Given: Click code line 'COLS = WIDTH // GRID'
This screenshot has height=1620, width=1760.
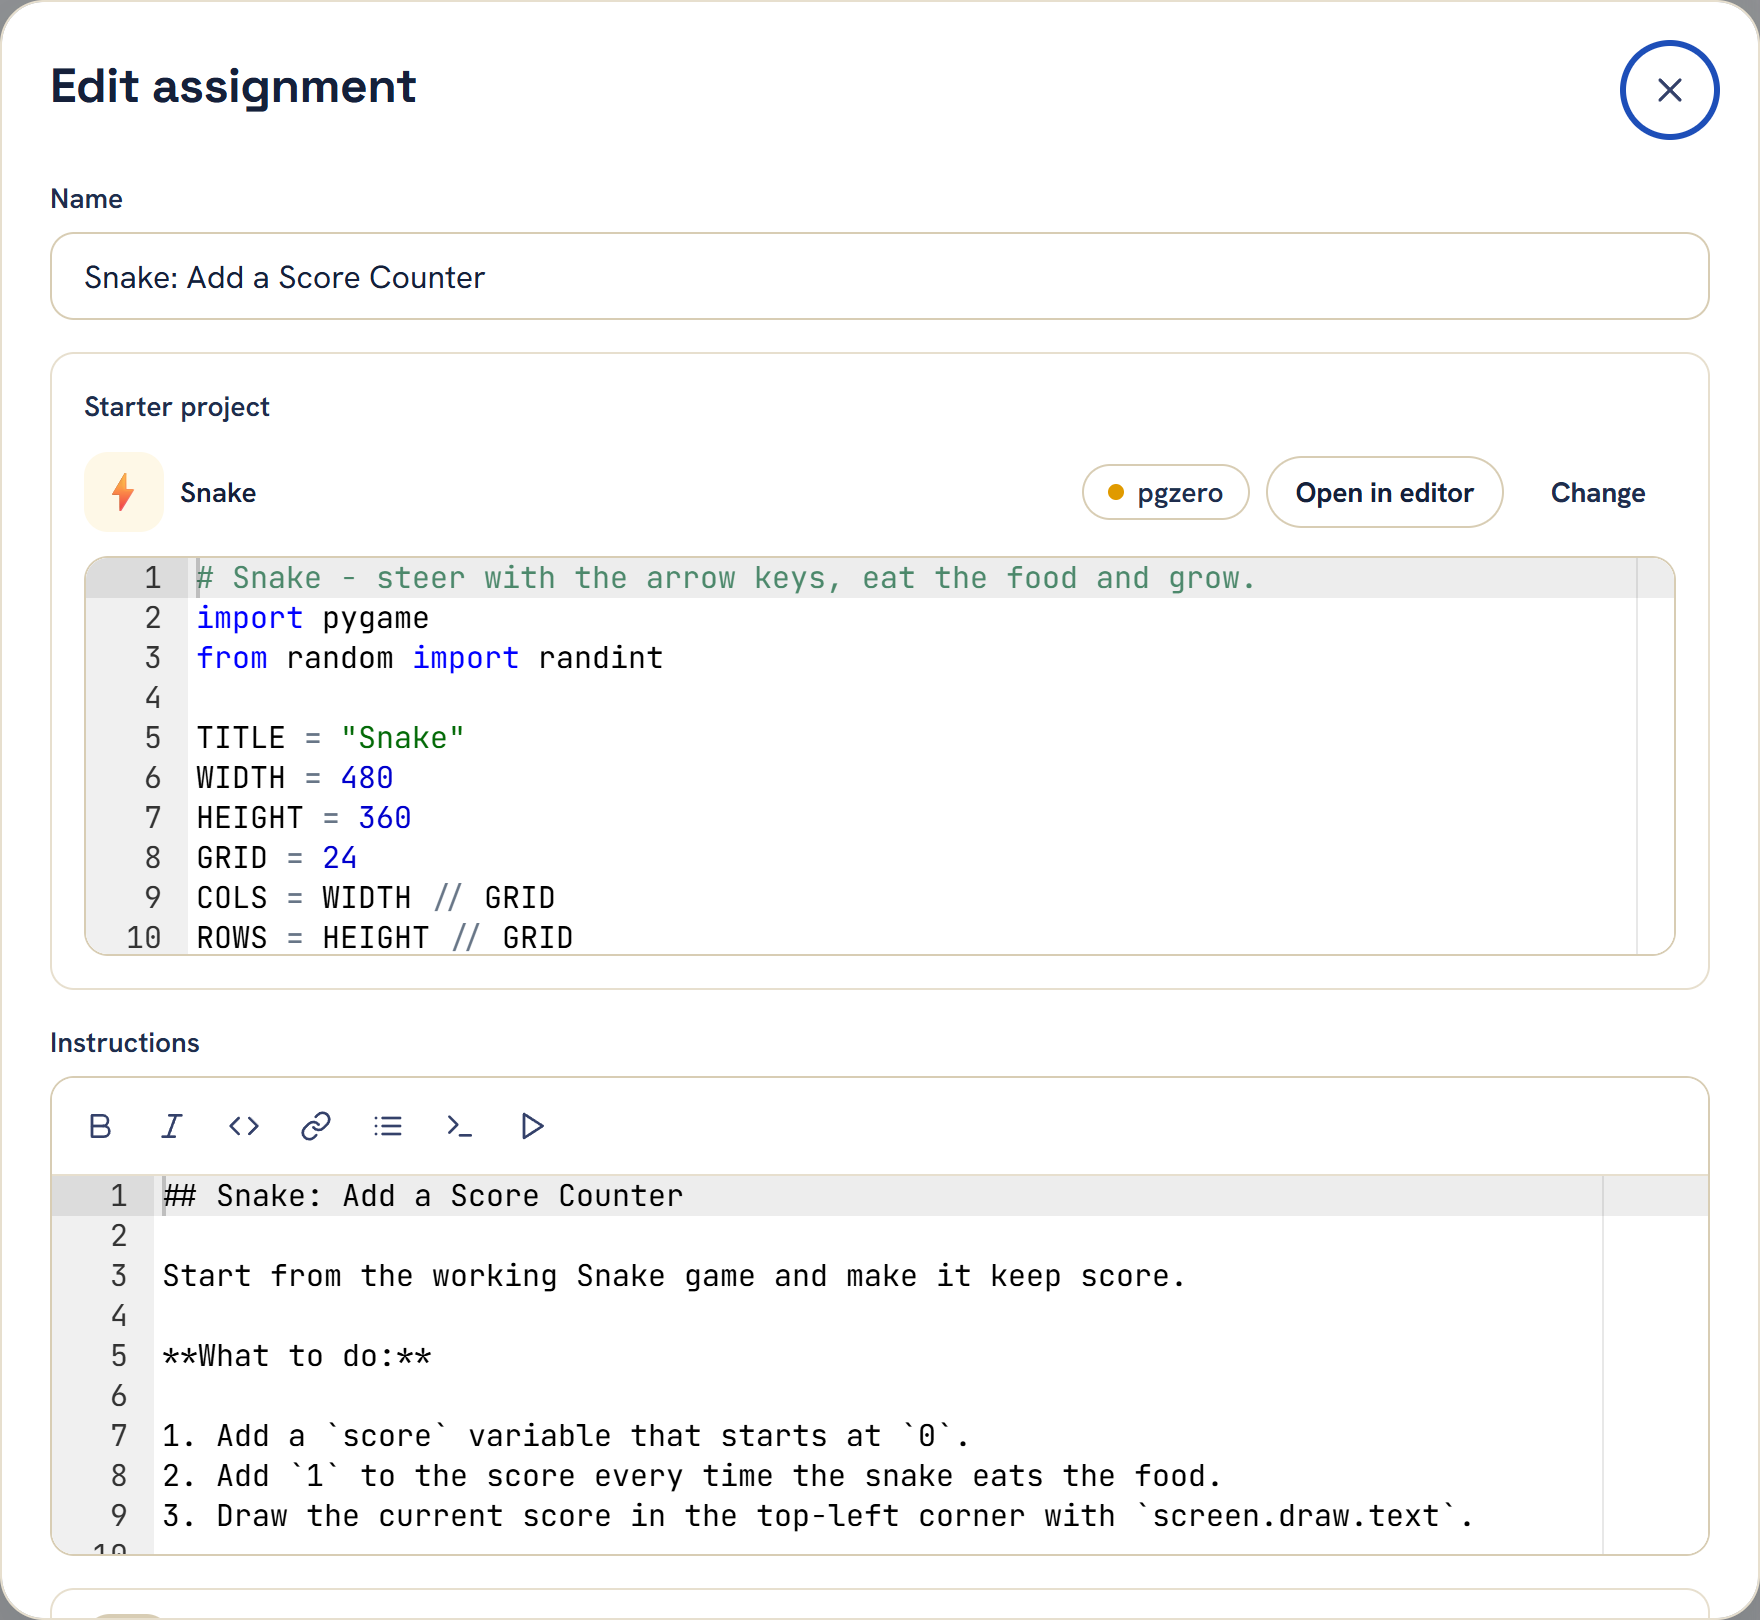Looking at the screenshot, I should [x=376, y=898].
